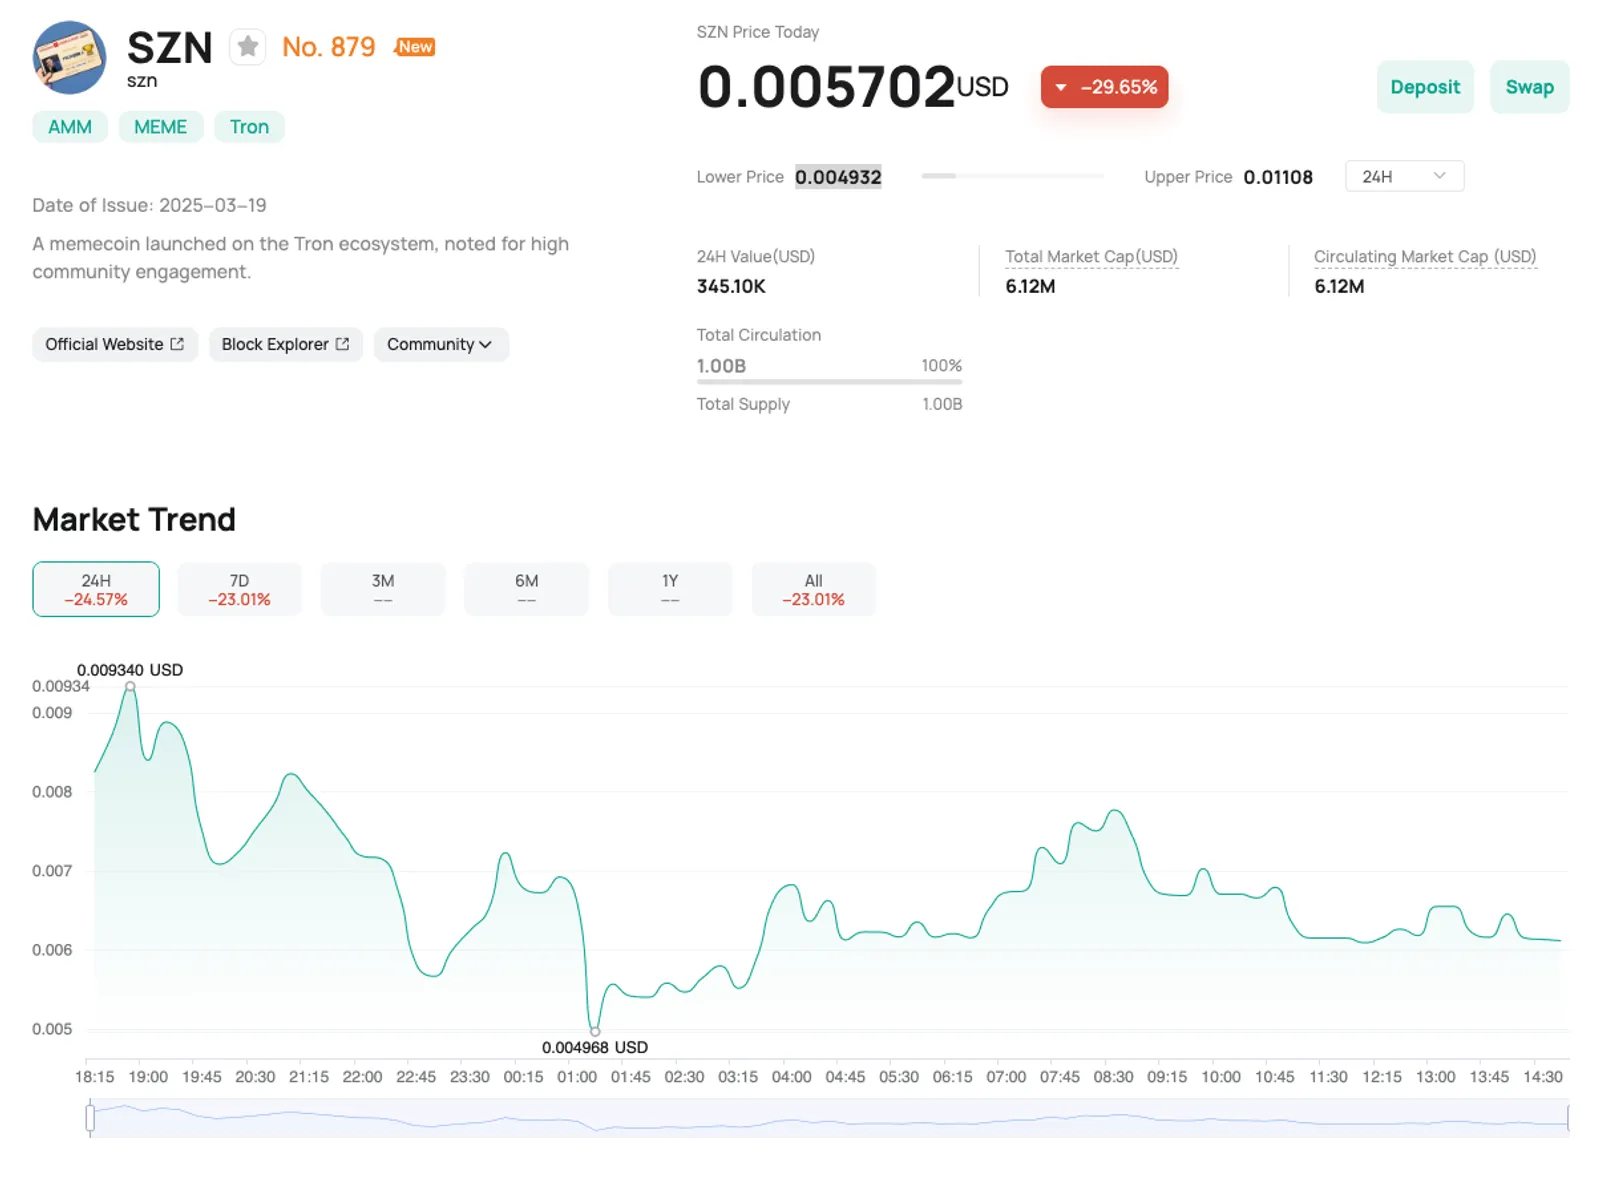Expand the Community dropdown
This screenshot has width=1600, height=1184.
(441, 344)
